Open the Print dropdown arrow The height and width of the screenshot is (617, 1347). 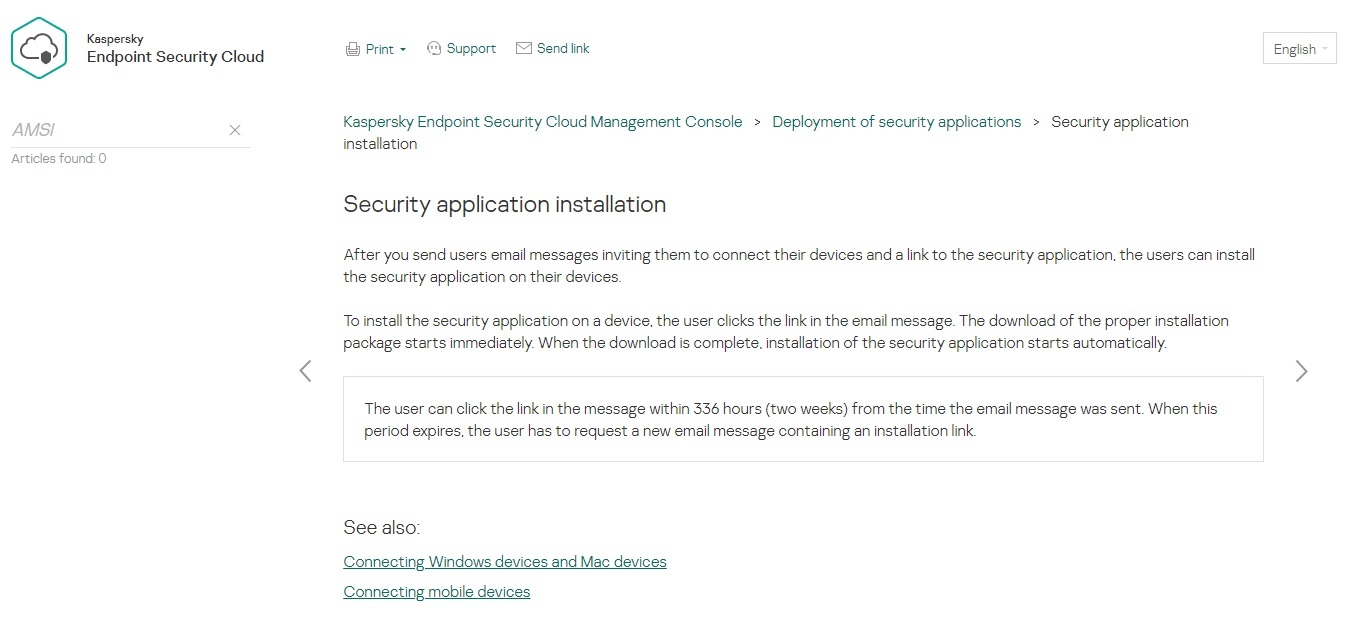403,50
